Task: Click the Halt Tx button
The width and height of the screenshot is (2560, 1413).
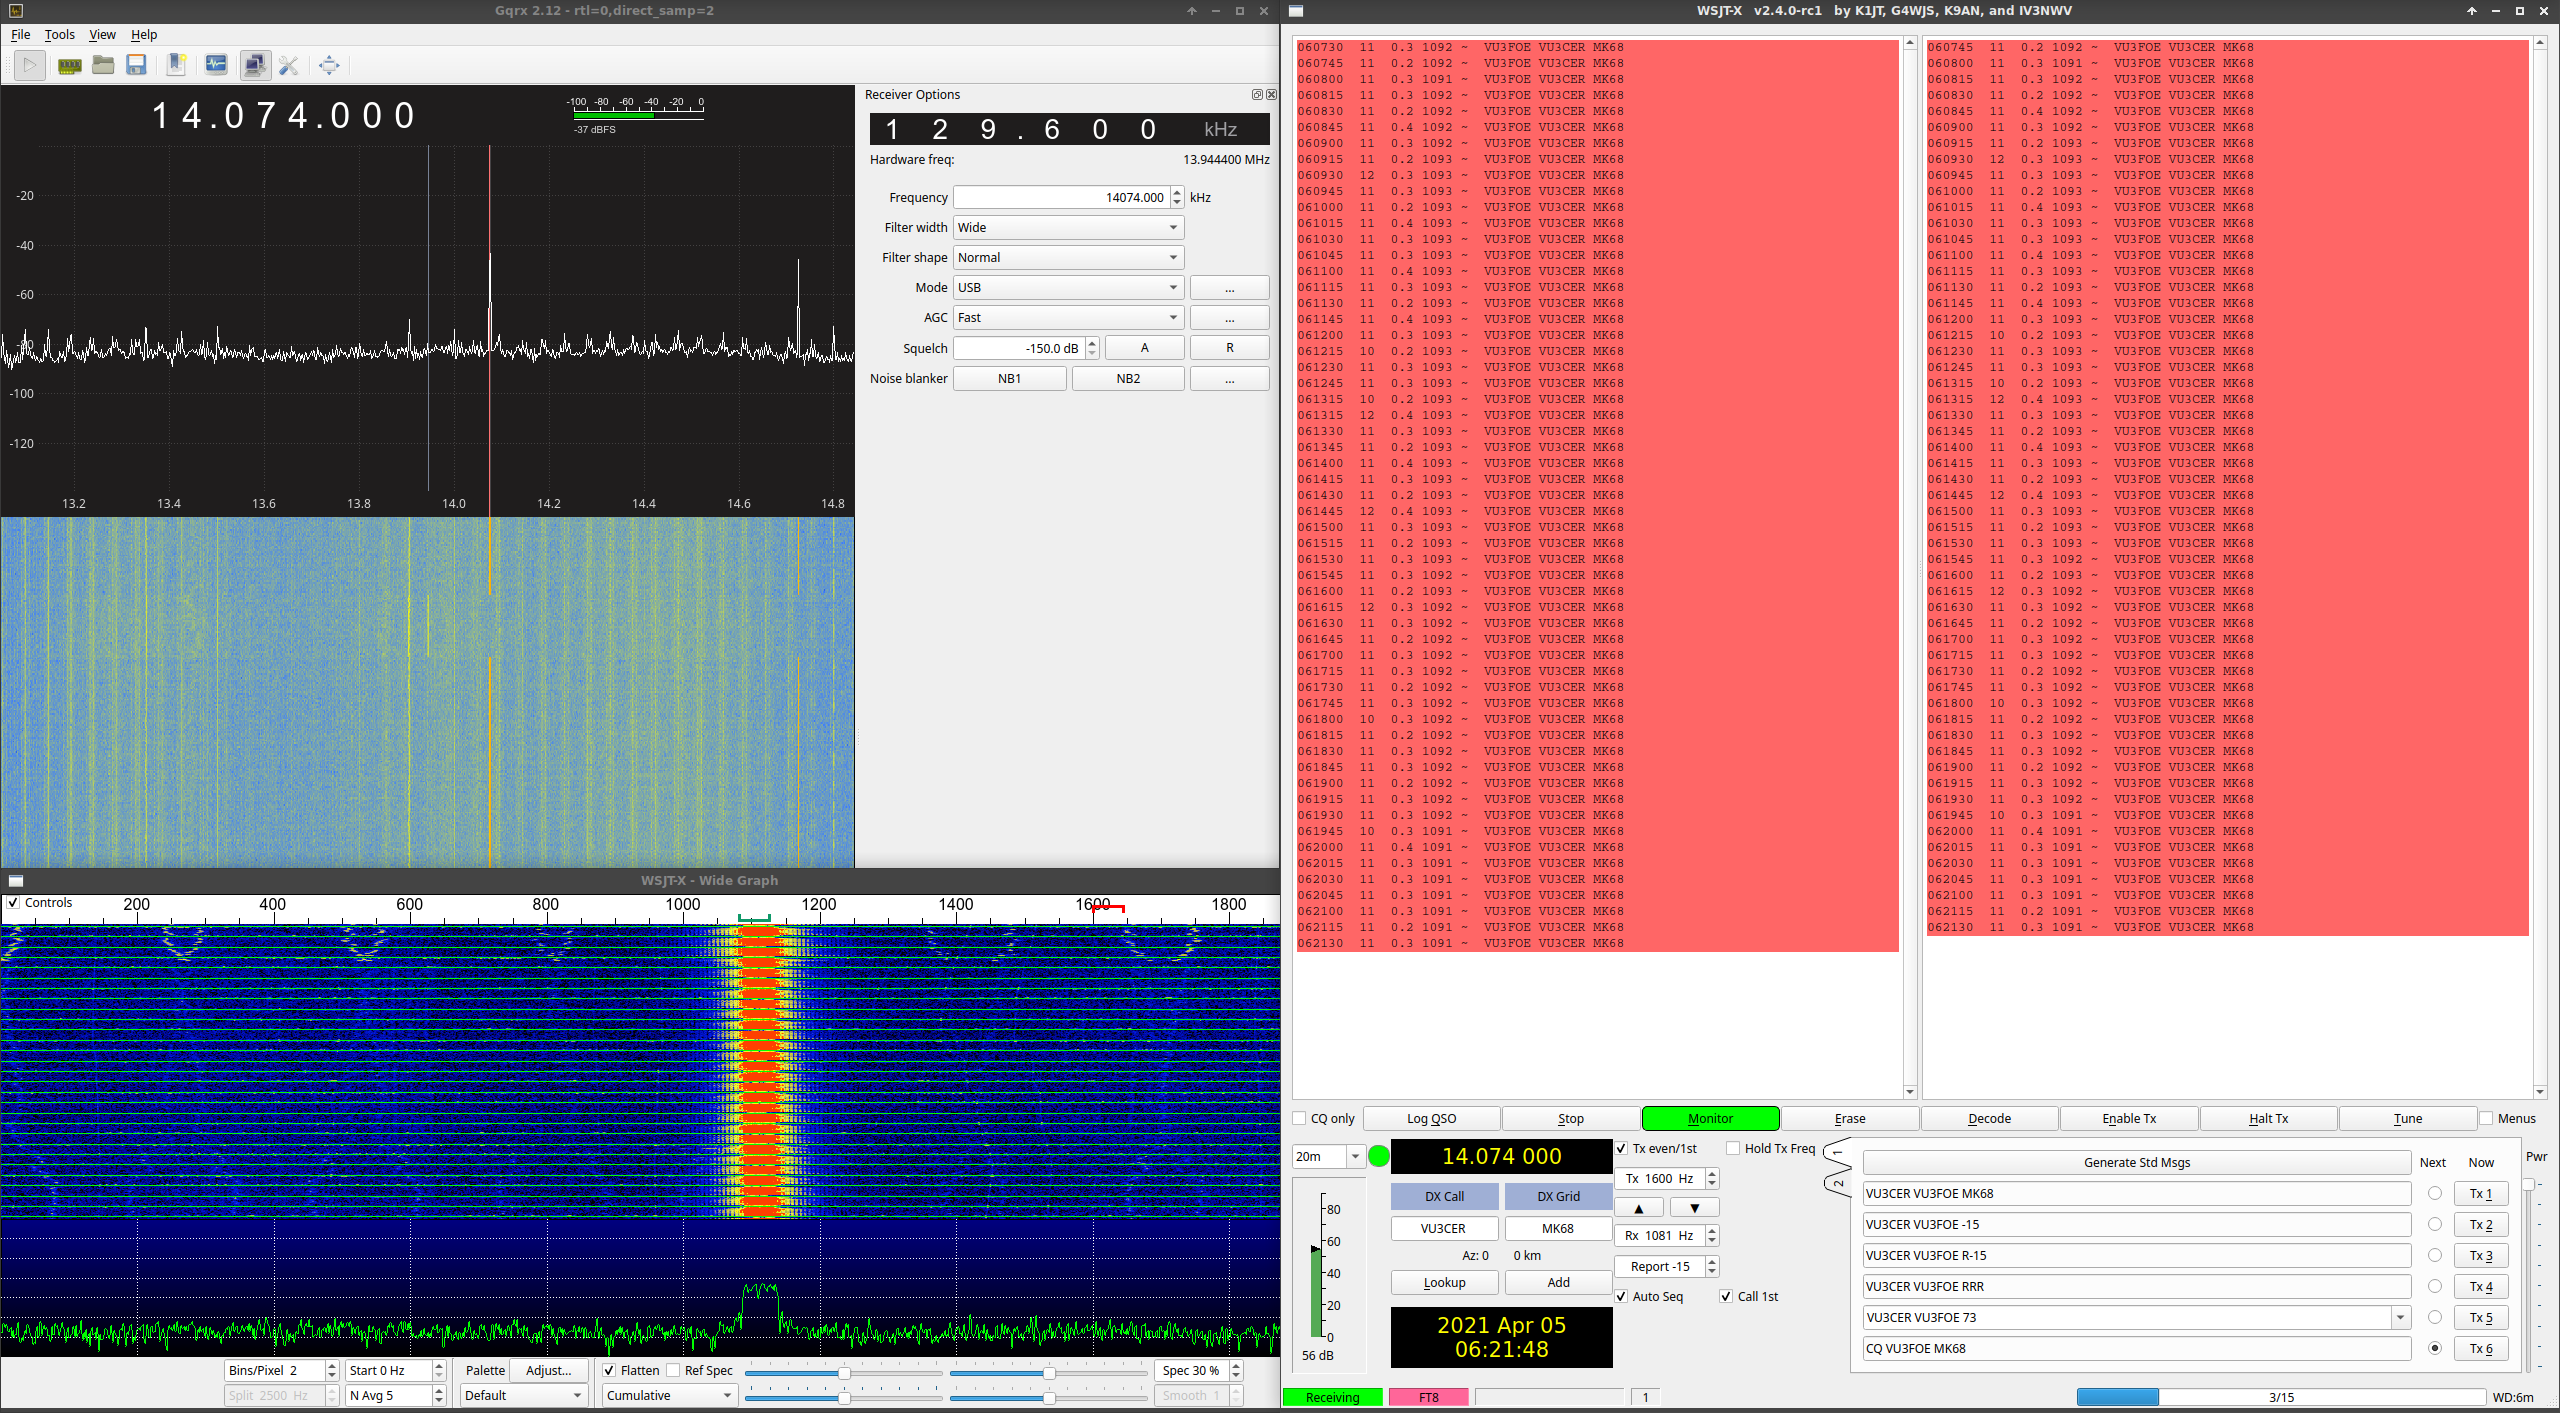Action: pyautogui.click(x=2271, y=1117)
